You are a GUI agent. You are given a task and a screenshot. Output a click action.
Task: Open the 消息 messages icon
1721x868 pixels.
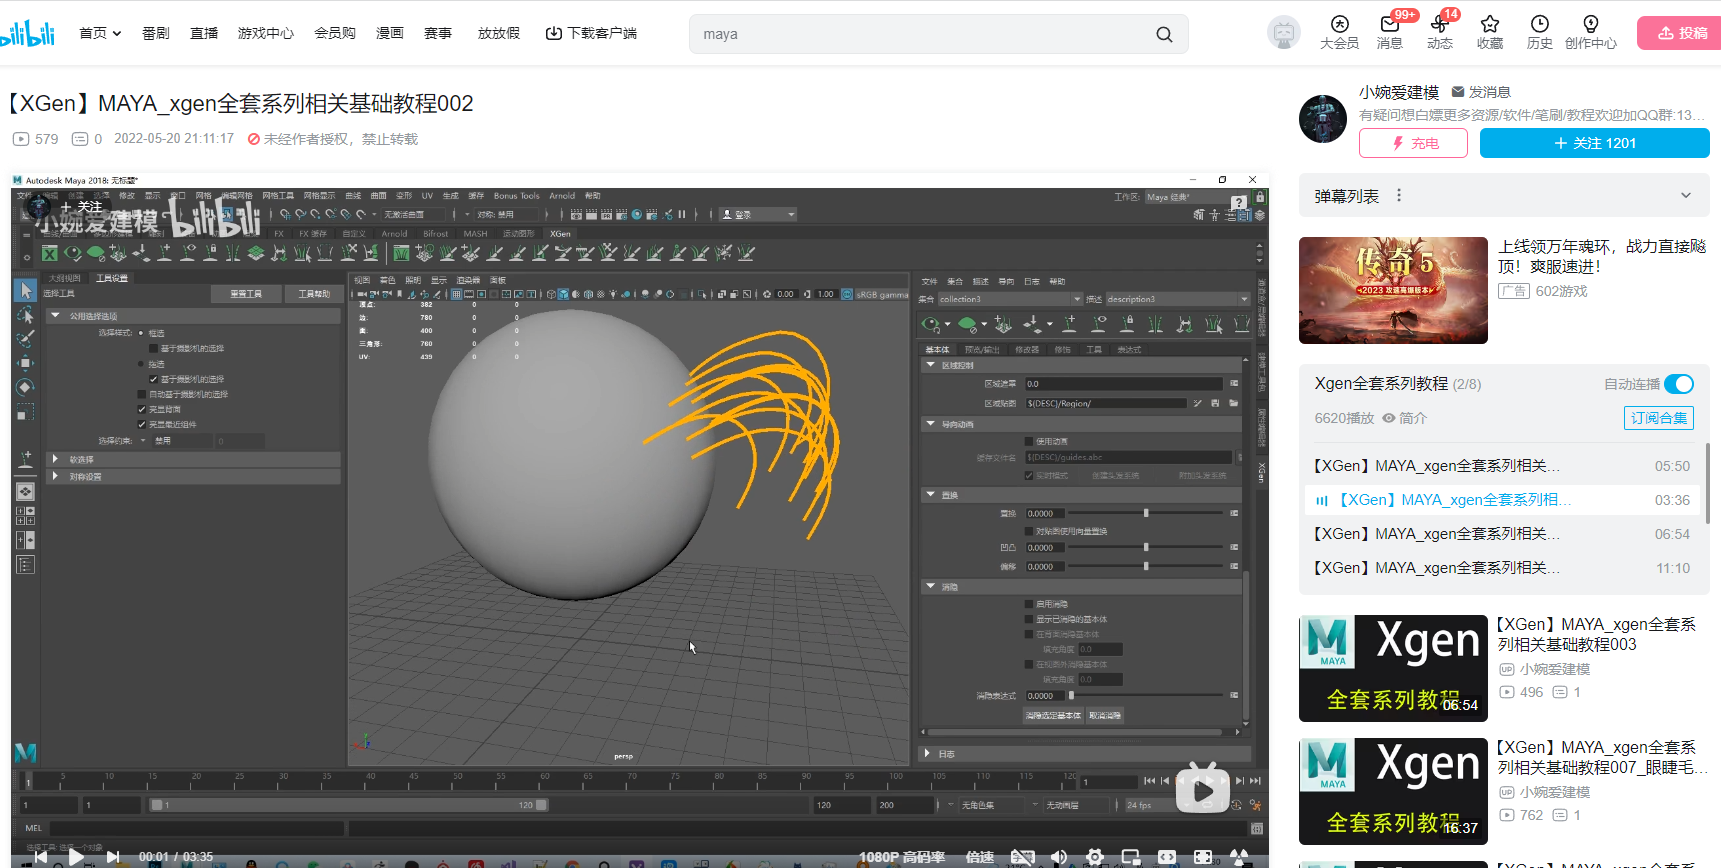[1390, 32]
